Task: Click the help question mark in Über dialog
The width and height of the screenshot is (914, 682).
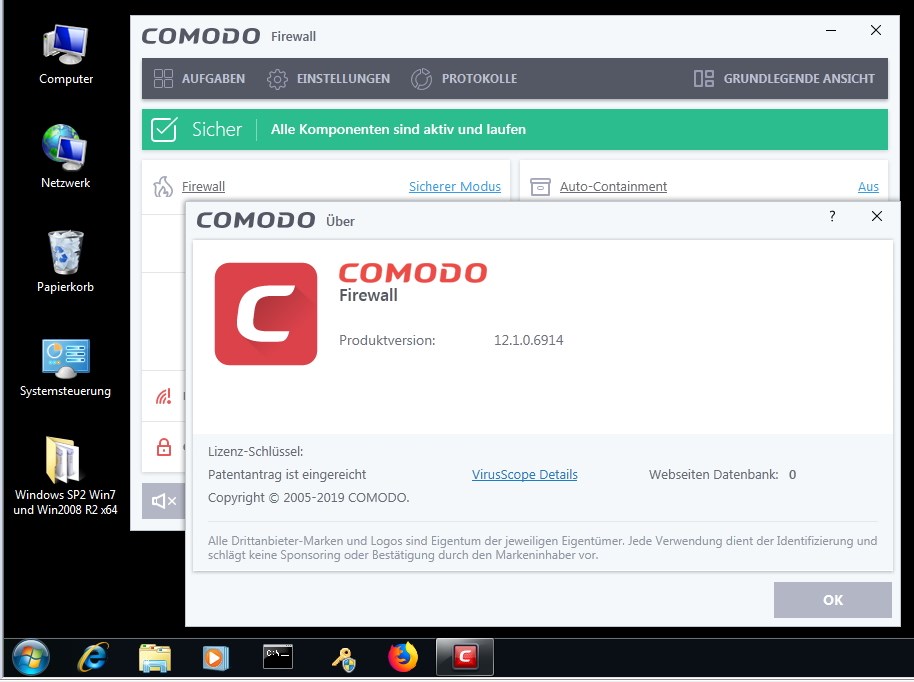Action: (x=832, y=216)
